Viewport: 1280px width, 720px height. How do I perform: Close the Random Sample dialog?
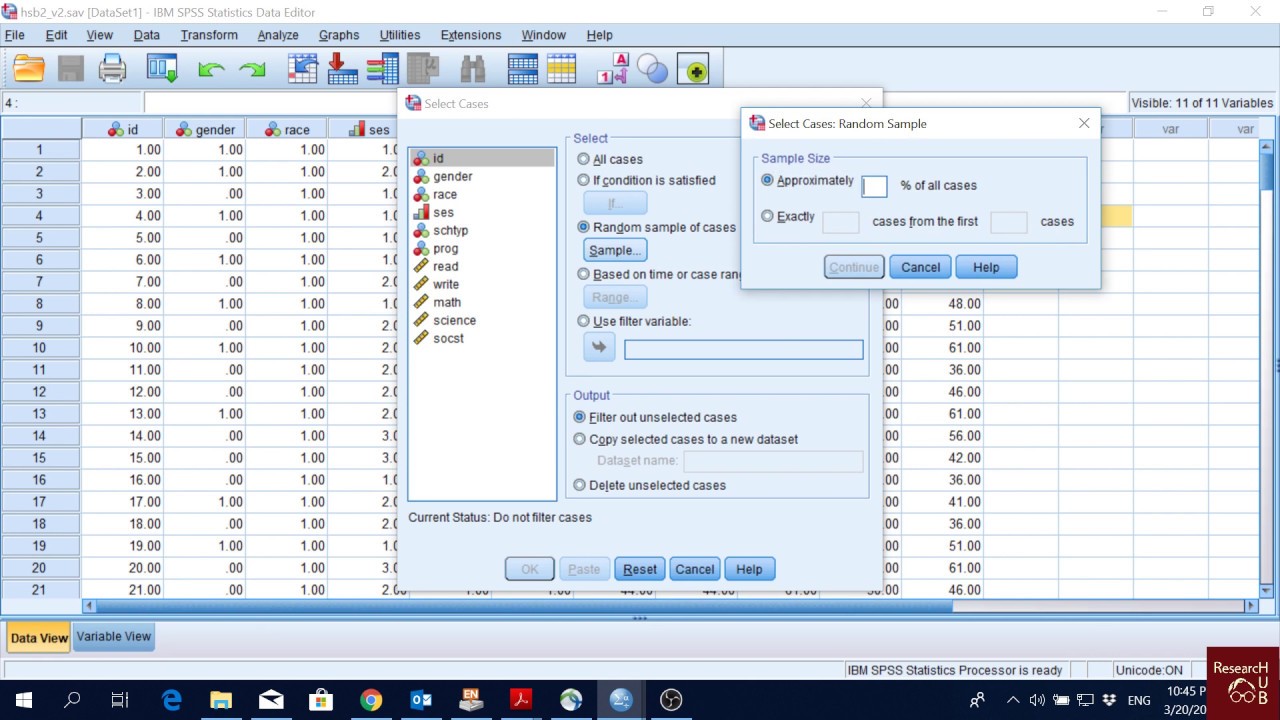[1084, 123]
